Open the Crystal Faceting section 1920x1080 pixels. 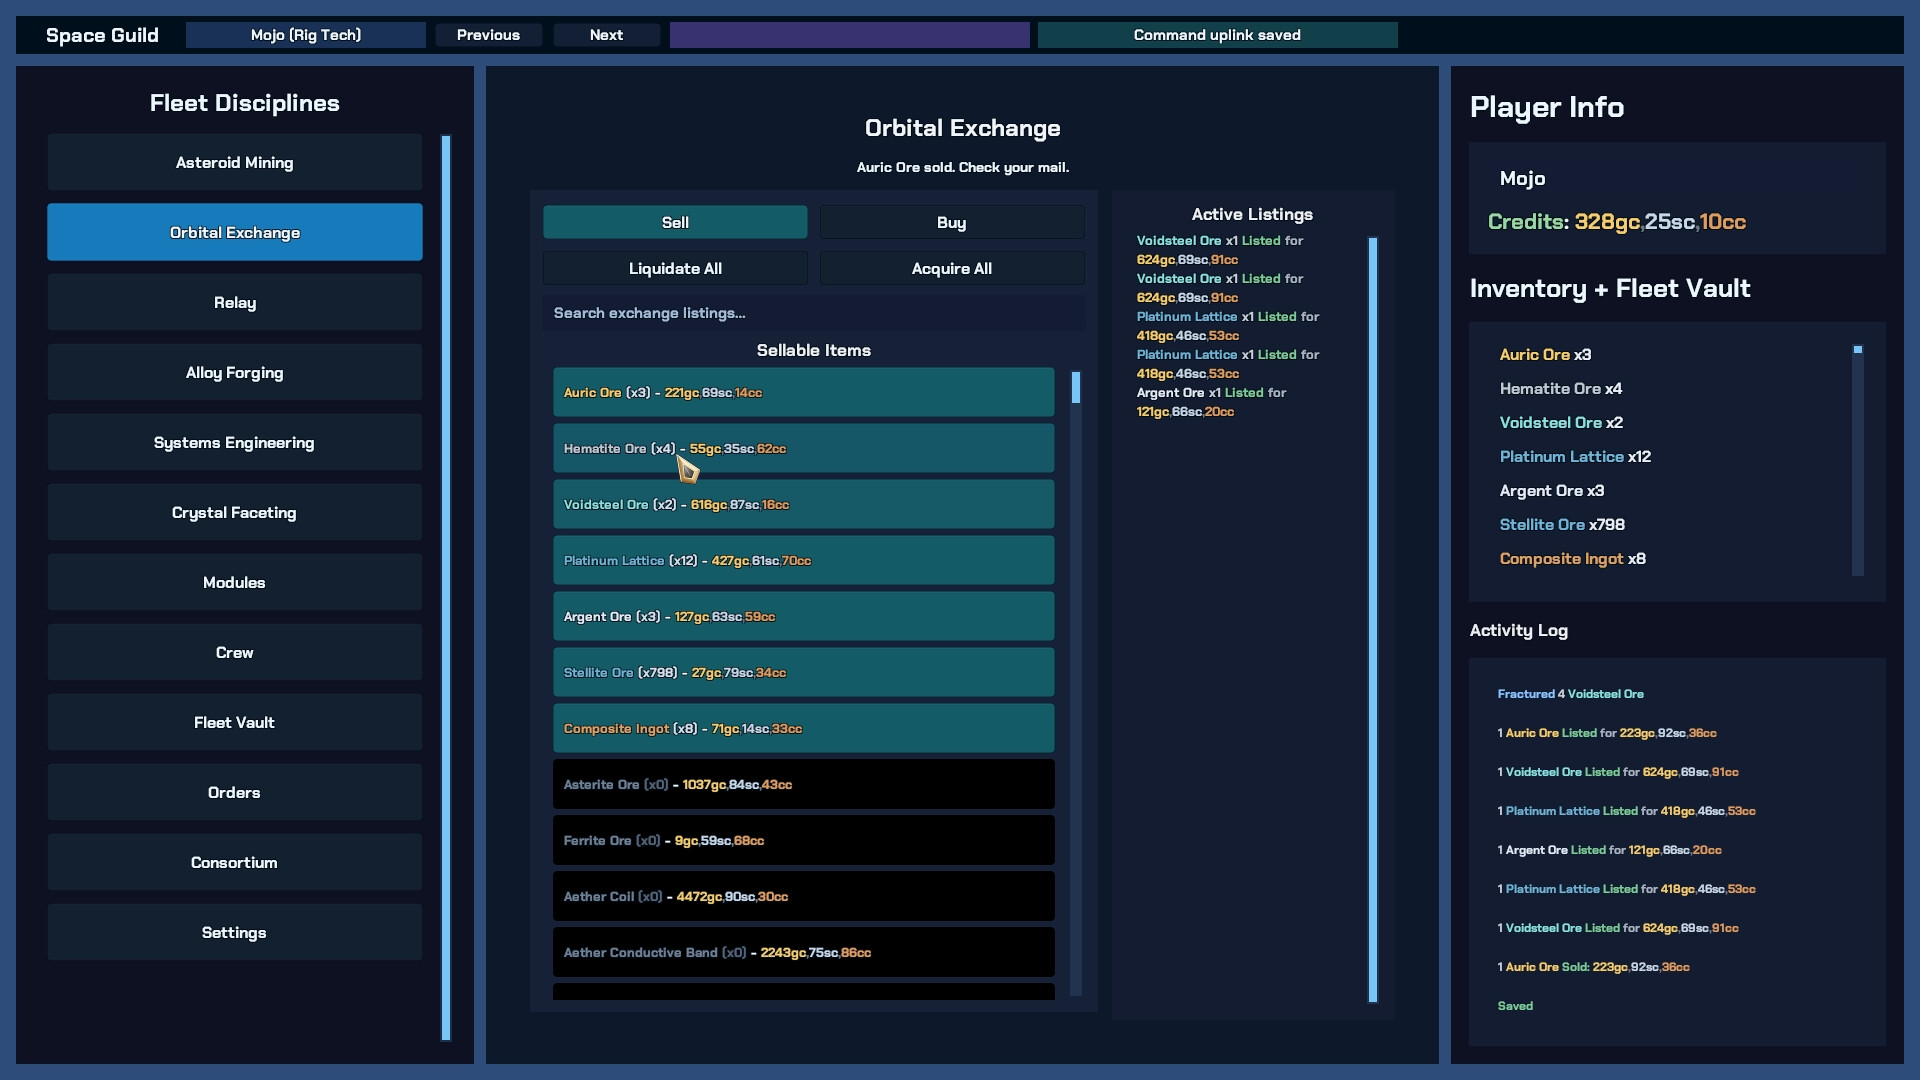pyautogui.click(x=233, y=511)
